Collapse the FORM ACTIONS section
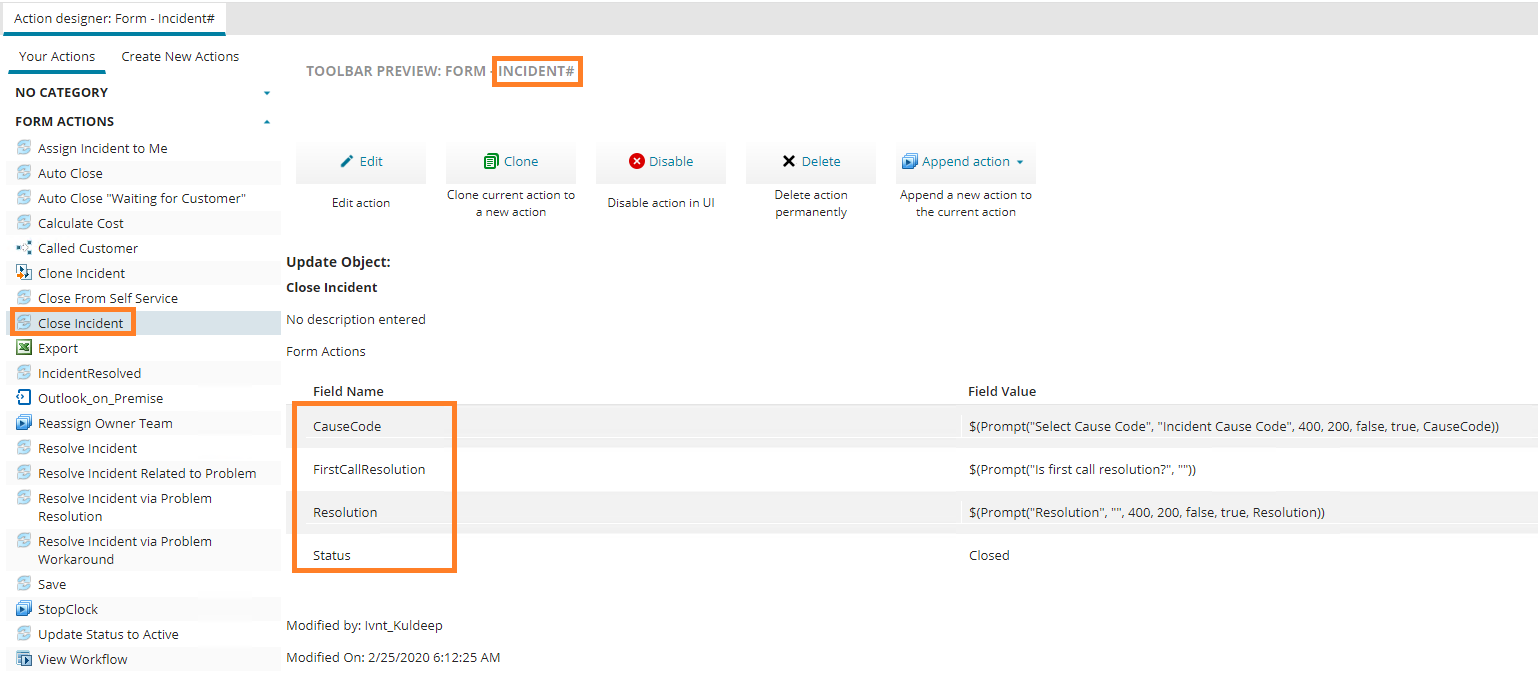The image size is (1538, 678). pos(266,120)
